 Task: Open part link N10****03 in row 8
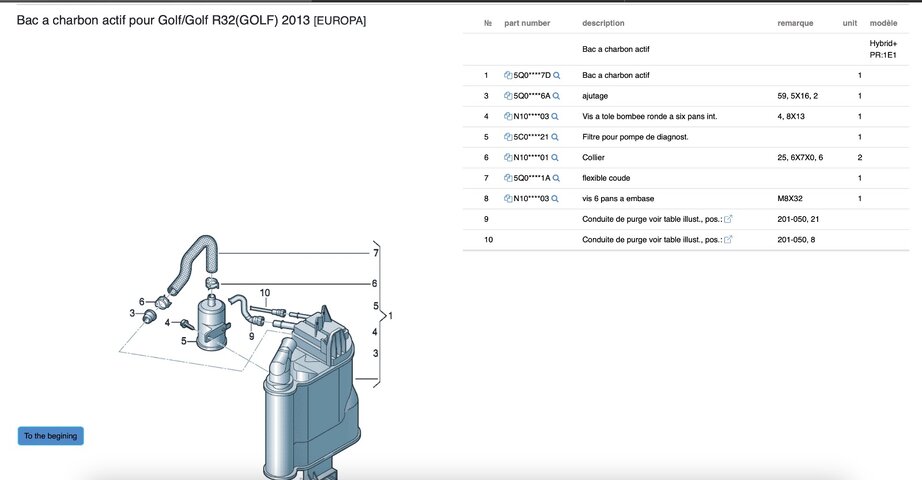click(x=531, y=199)
